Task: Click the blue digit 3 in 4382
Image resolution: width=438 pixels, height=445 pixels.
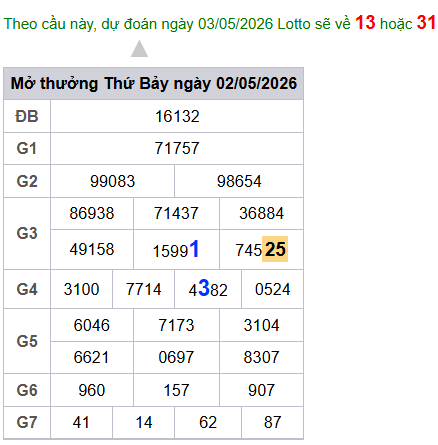Action: (x=204, y=287)
